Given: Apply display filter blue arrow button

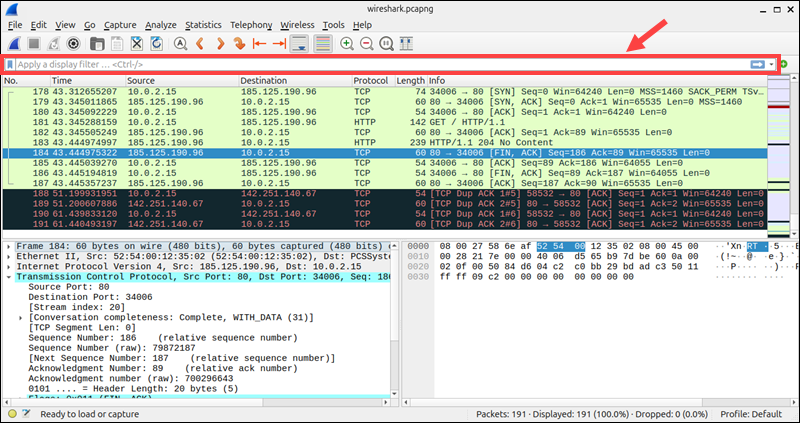Looking at the screenshot, I should click(x=758, y=64).
